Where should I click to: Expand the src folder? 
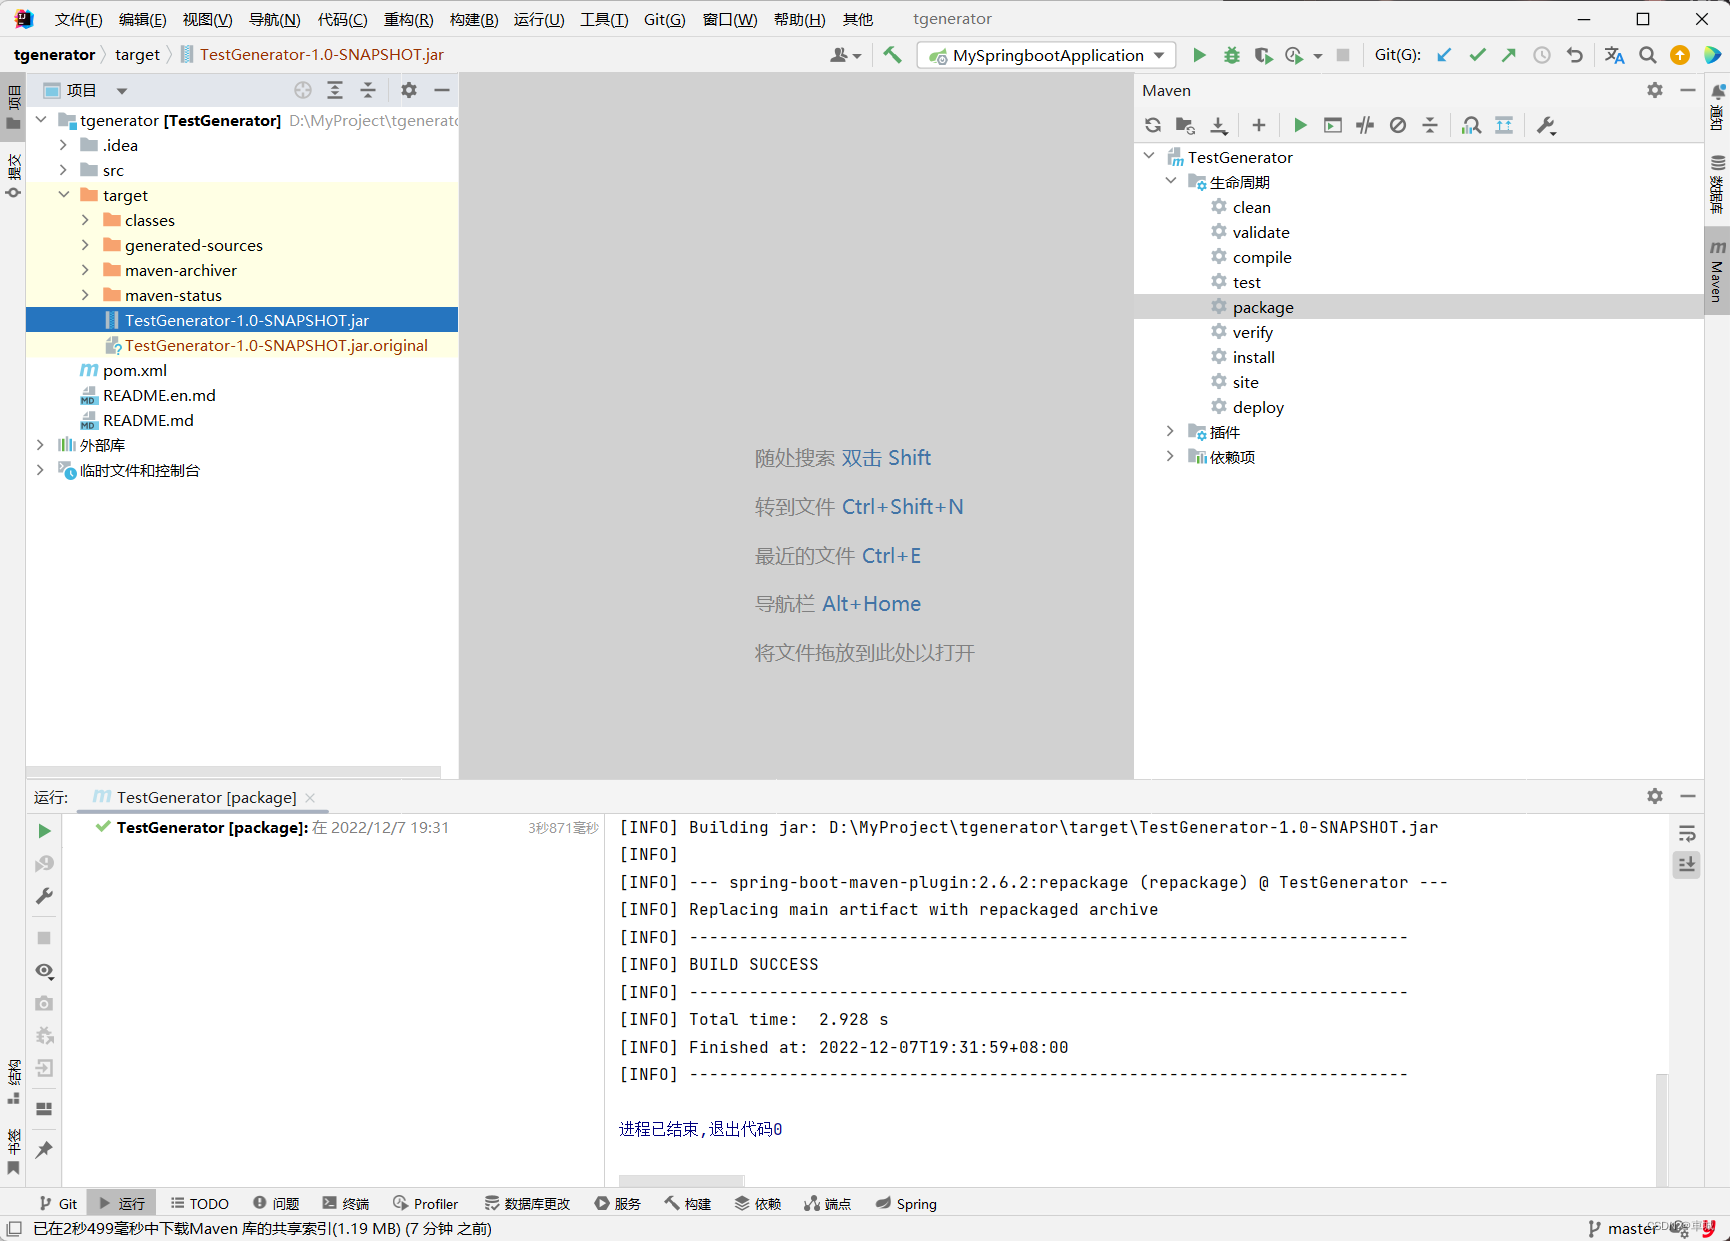click(x=63, y=170)
